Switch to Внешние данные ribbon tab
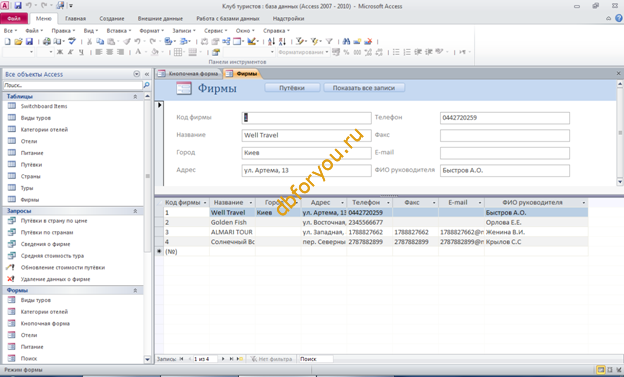The image size is (624, 377). [x=160, y=19]
